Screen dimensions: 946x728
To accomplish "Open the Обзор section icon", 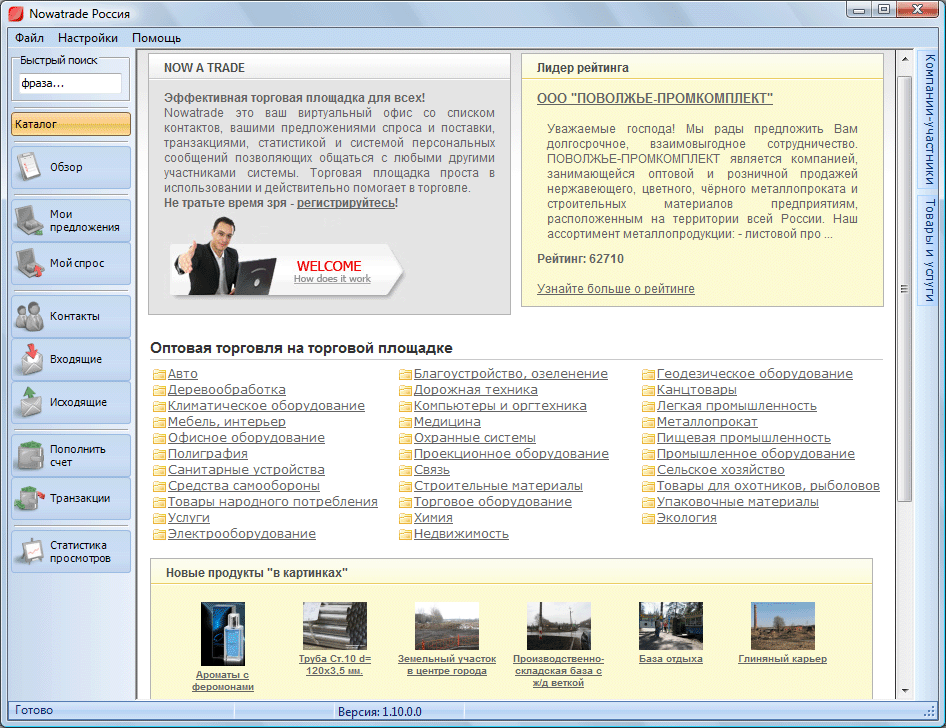I will (28, 167).
